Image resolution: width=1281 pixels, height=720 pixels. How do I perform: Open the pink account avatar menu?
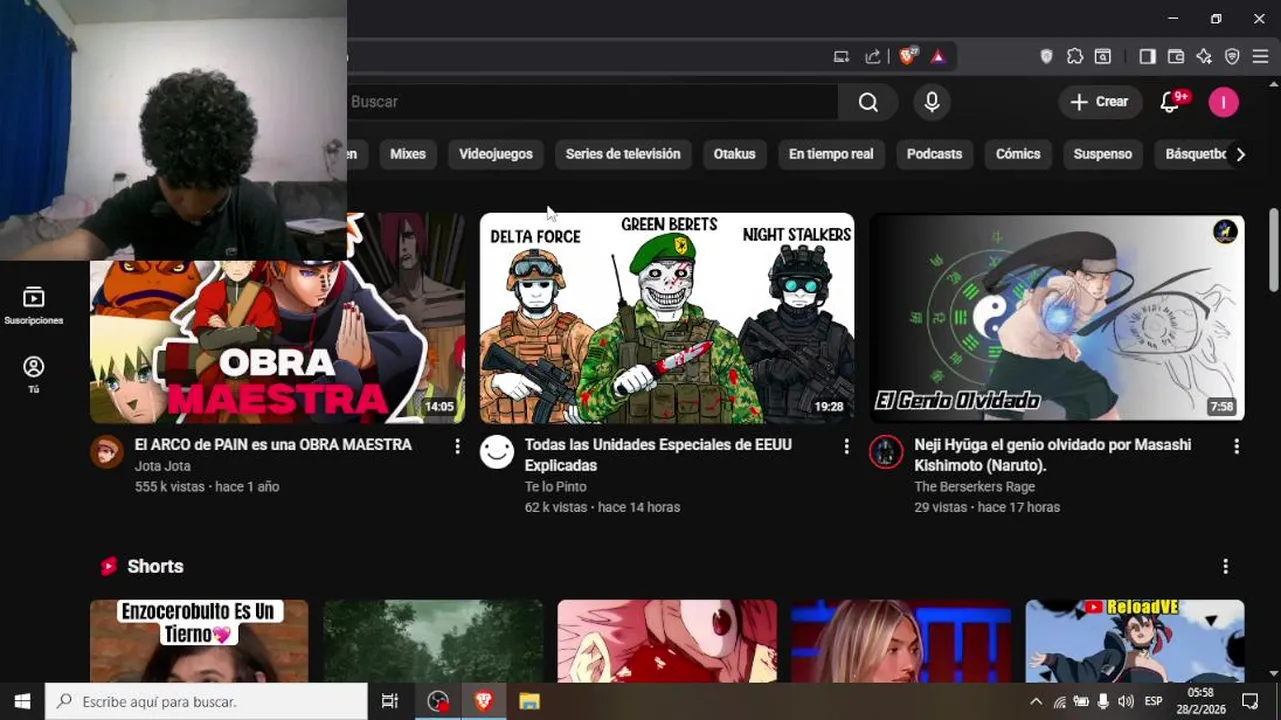coord(1223,102)
